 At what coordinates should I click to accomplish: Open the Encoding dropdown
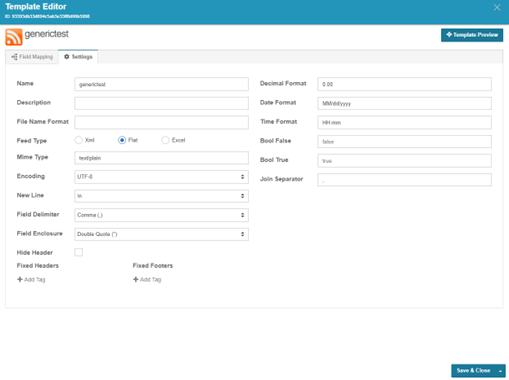(x=161, y=177)
